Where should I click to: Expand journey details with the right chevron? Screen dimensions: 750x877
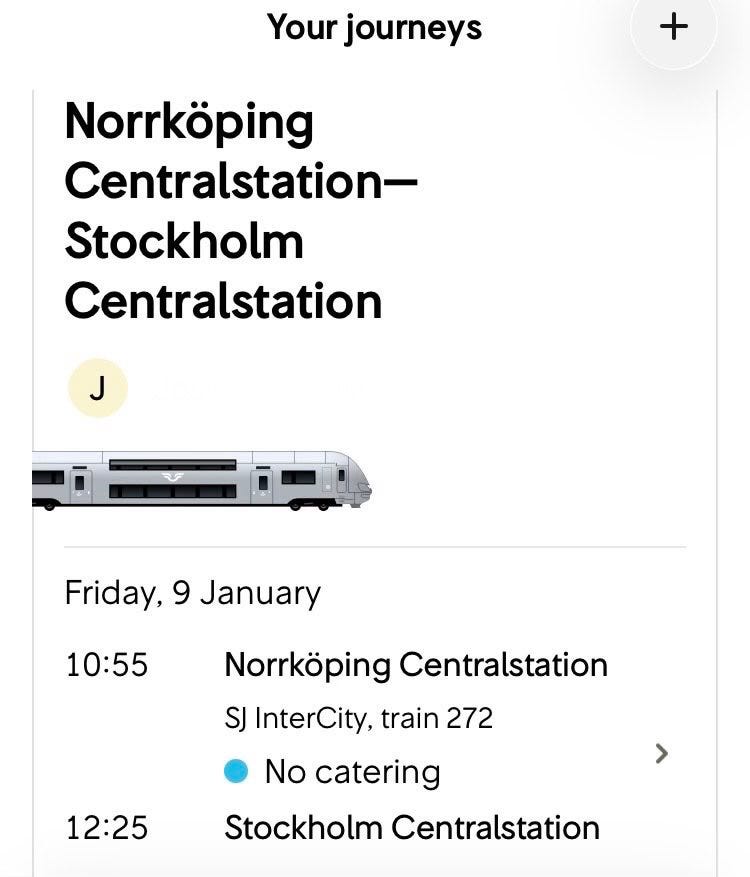661,753
